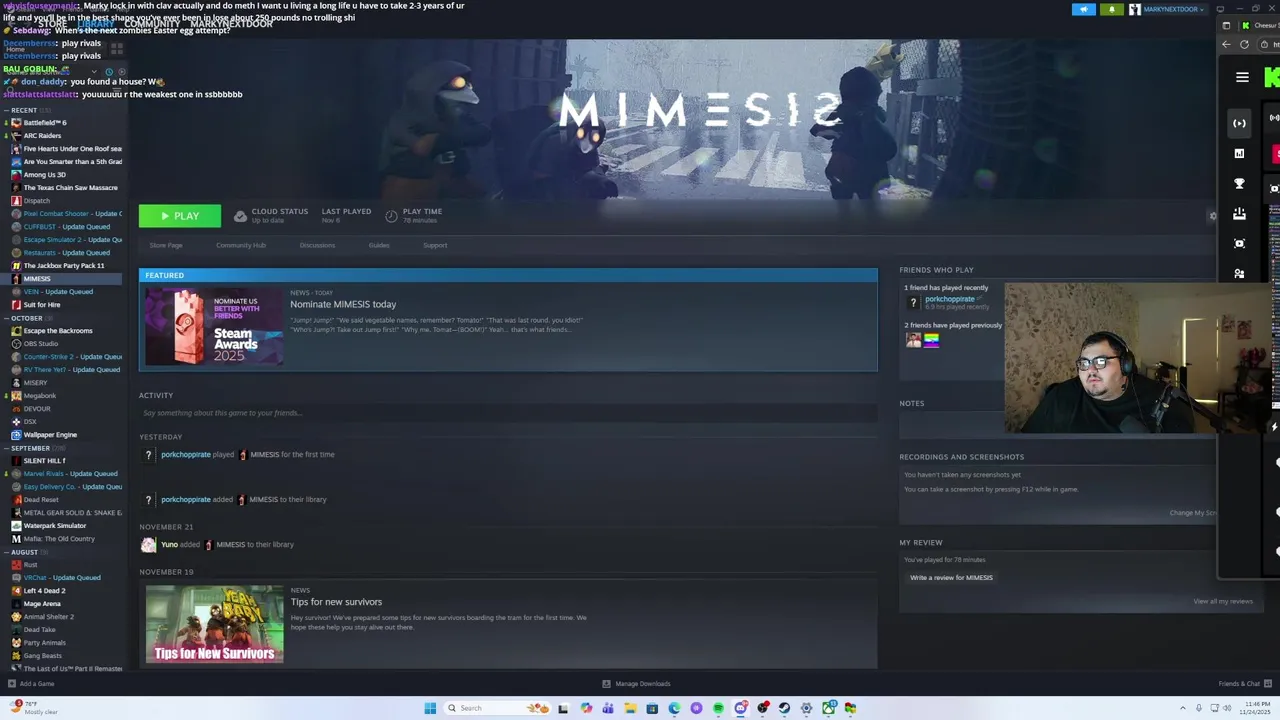1280x720 pixels.
Task: Select Waterpark Simulator in library list
Action: [x=55, y=525]
